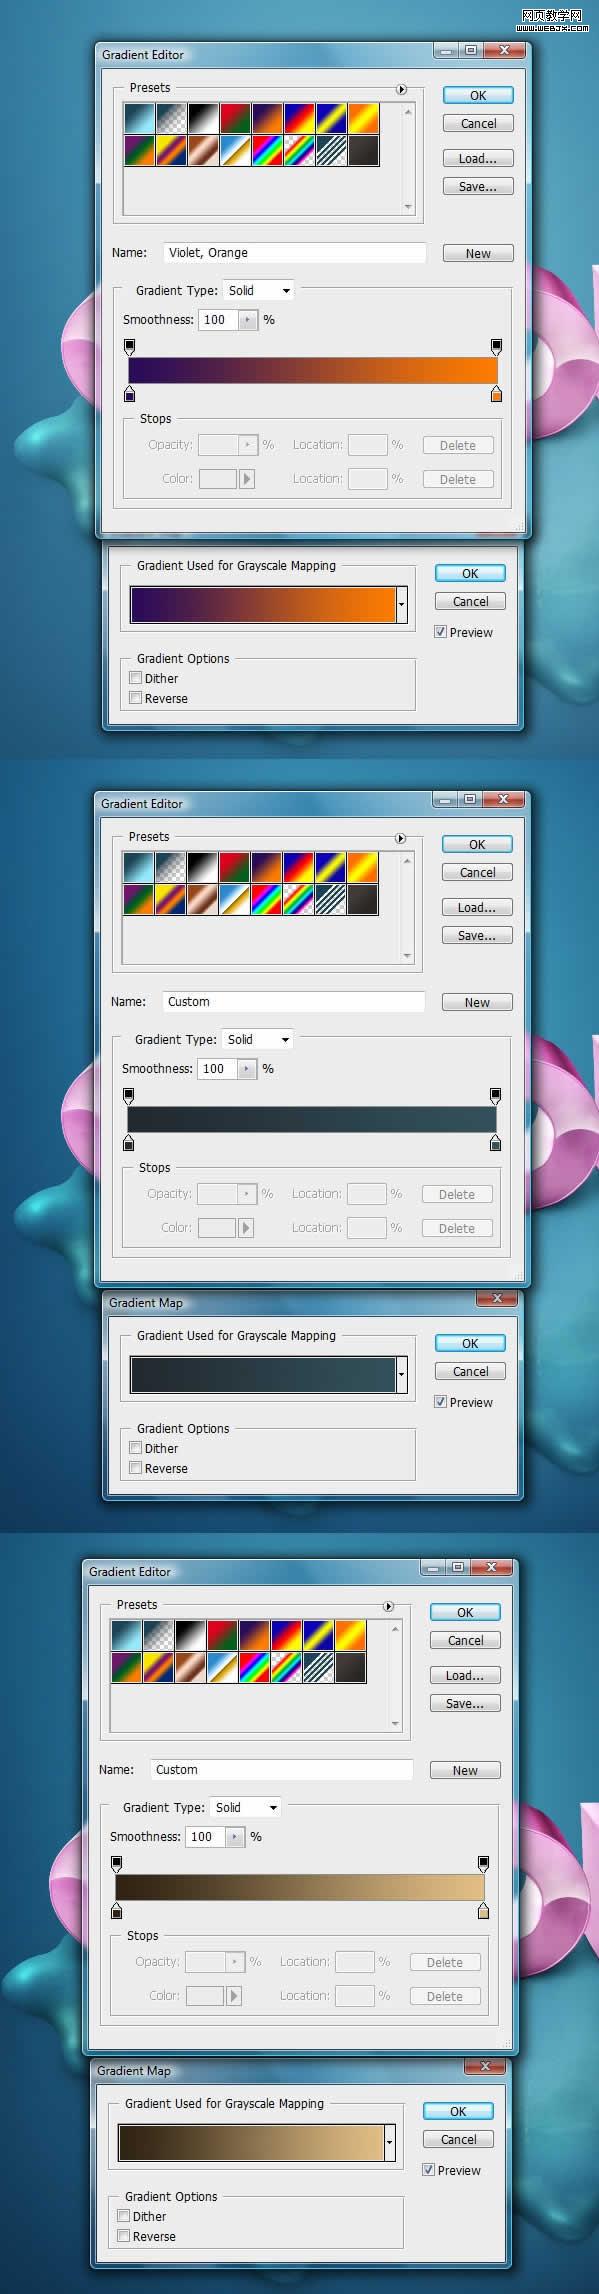Click the dark-gray Grayscale Mapping gradient preview
Screen dimensions: 599x2294
[263, 1375]
